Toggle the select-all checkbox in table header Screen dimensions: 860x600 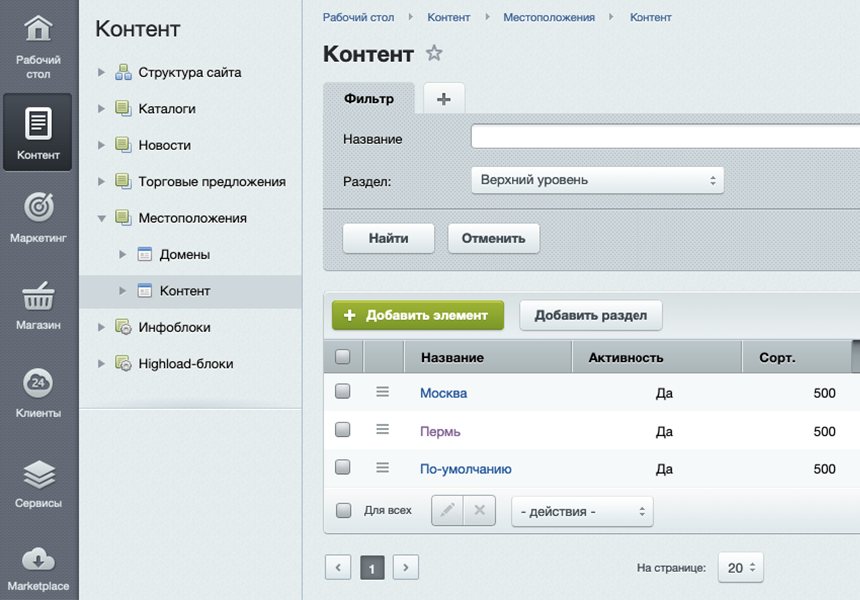[x=343, y=357]
